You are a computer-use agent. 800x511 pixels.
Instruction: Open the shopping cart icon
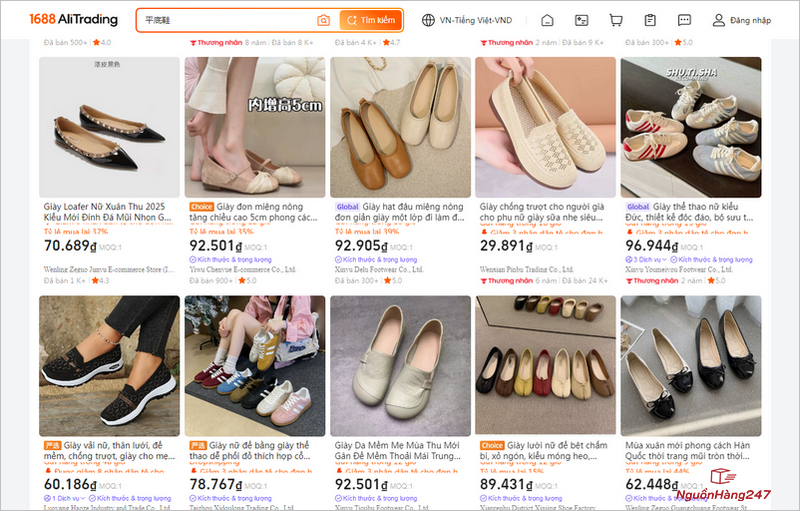[616, 20]
